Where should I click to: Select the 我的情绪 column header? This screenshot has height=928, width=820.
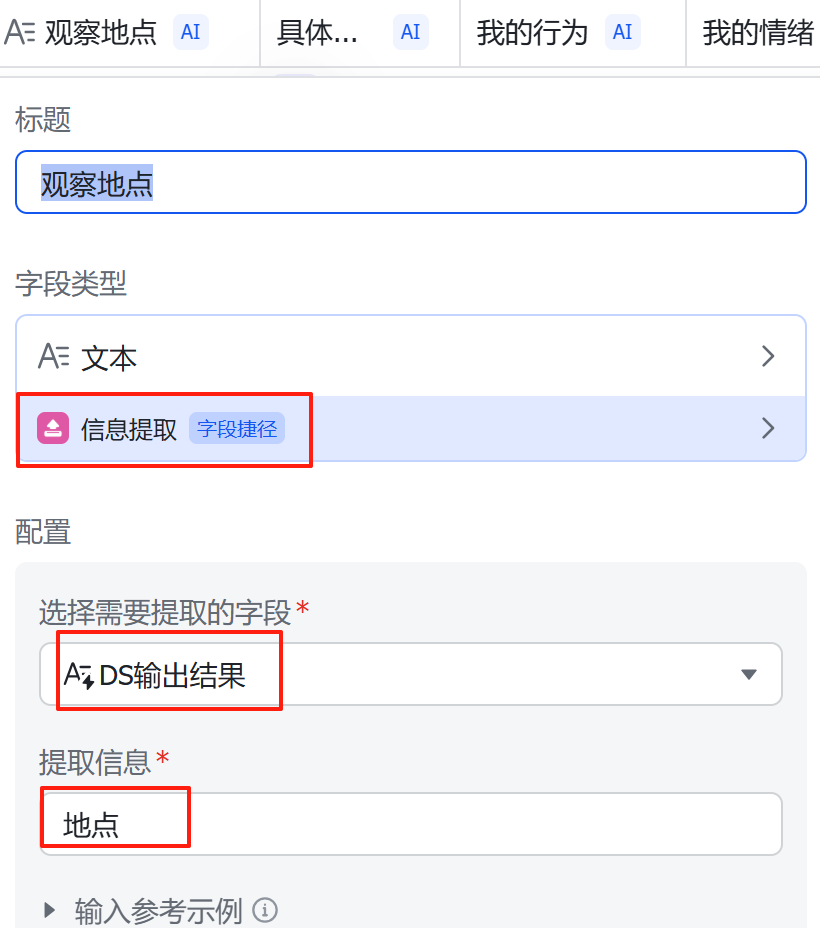[757, 32]
